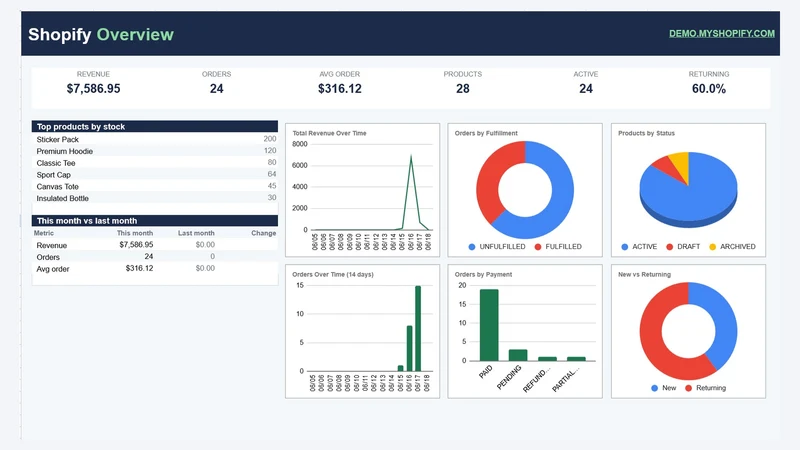Click the DRAFT legend red dot

tap(670, 247)
